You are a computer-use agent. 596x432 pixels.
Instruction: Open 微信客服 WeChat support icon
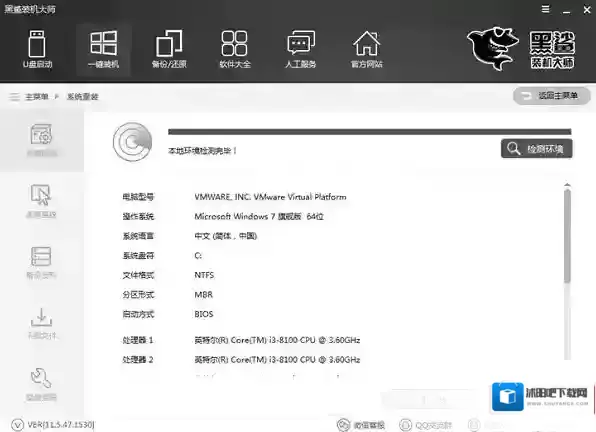344,425
